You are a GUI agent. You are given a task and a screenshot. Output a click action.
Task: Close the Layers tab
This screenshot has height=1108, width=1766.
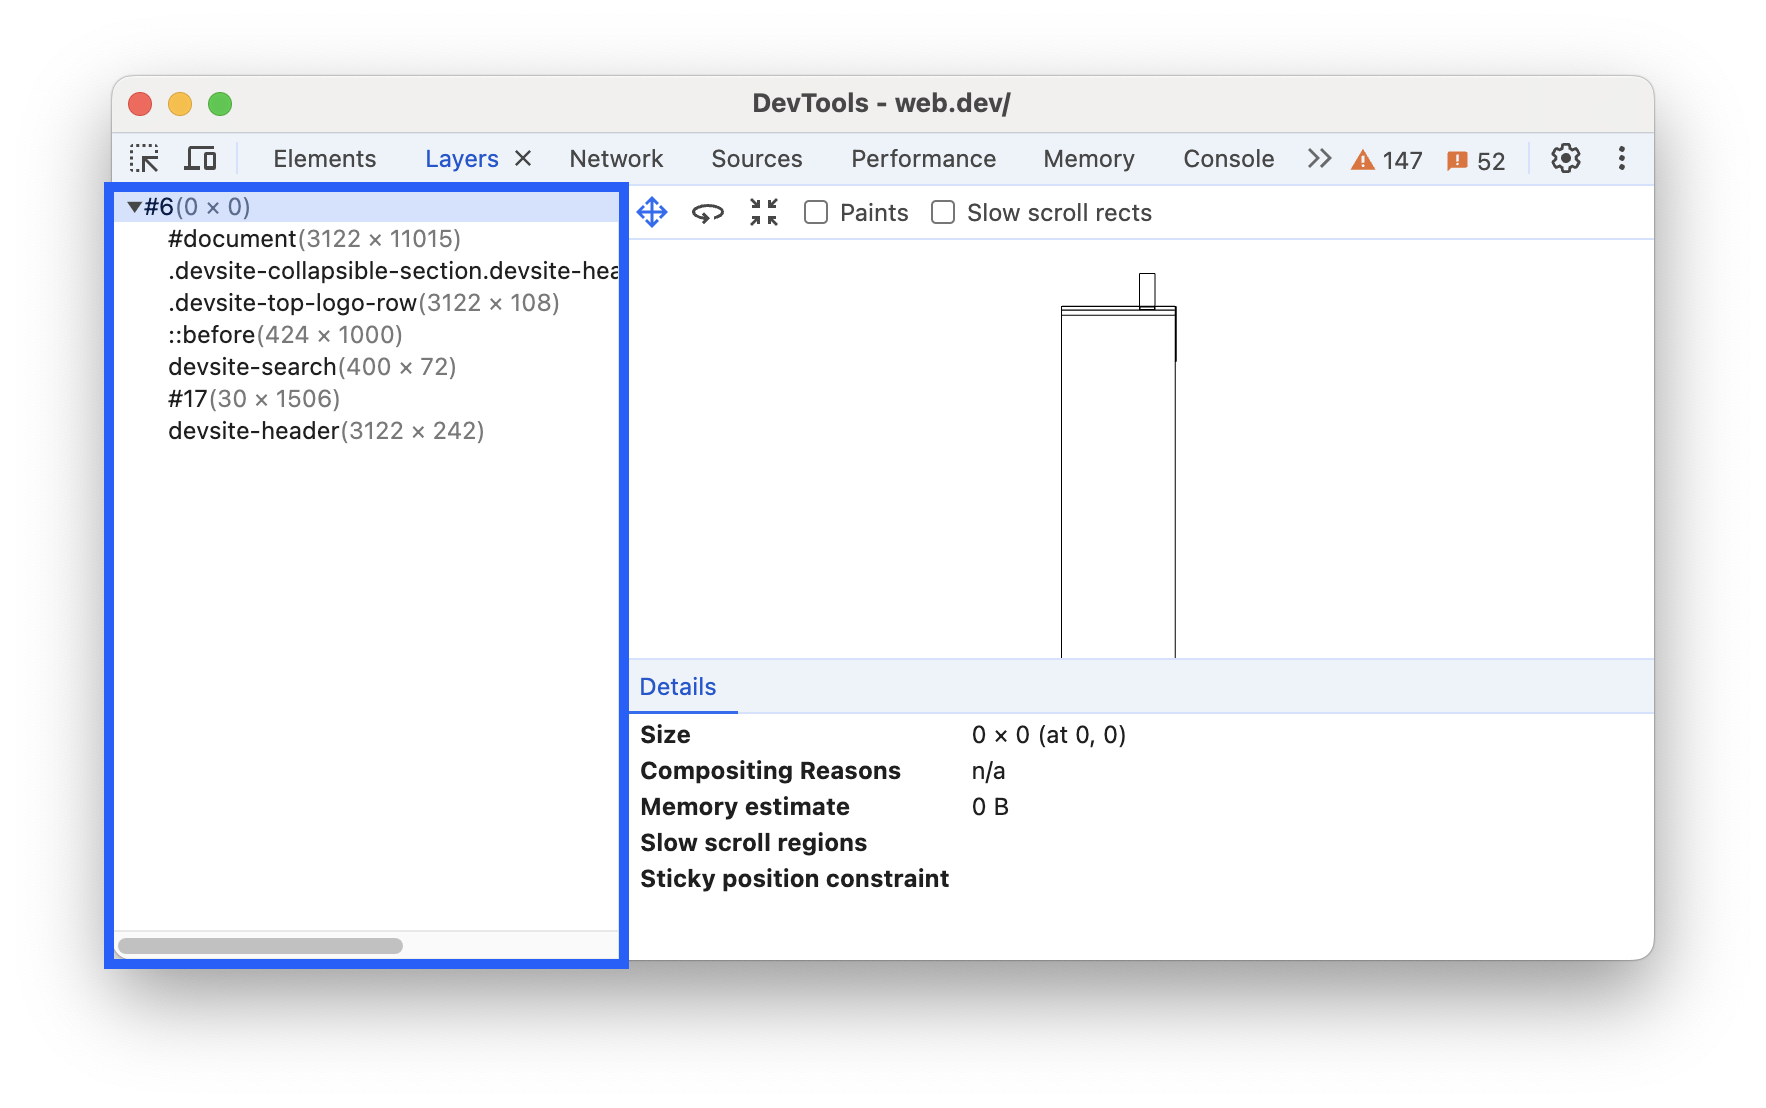pyautogui.click(x=522, y=158)
